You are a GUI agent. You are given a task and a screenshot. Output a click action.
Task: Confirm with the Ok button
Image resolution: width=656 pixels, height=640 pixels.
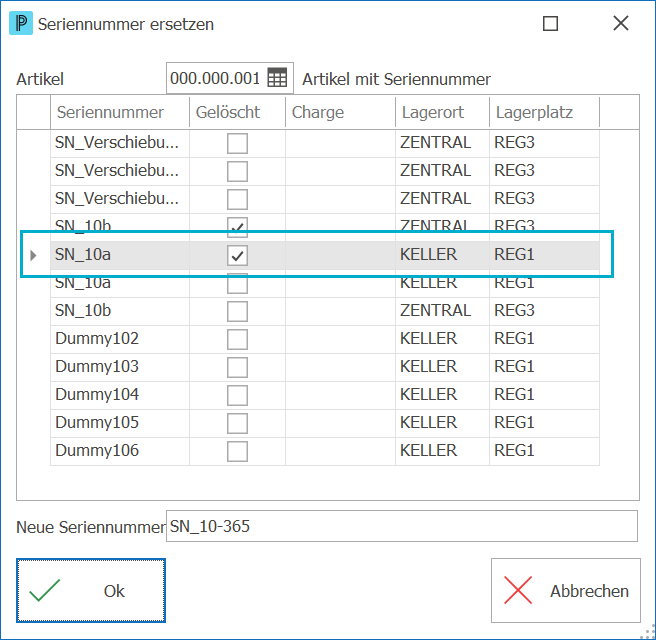[91, 591]
